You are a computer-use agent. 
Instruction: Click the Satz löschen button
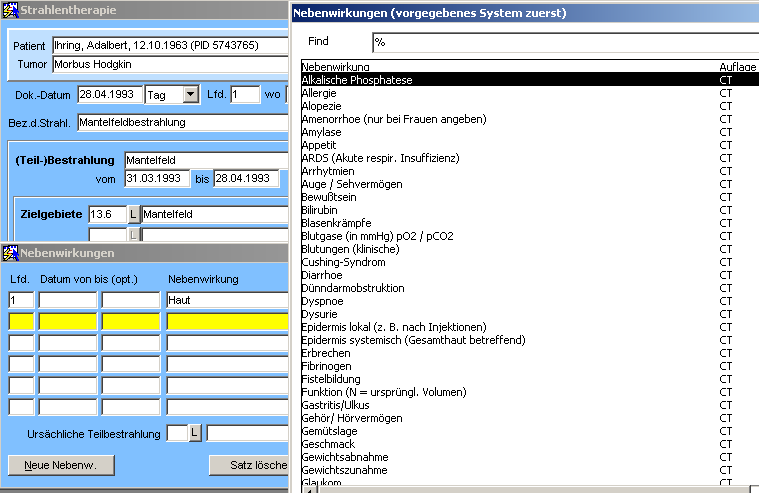[x=248, y=466]
